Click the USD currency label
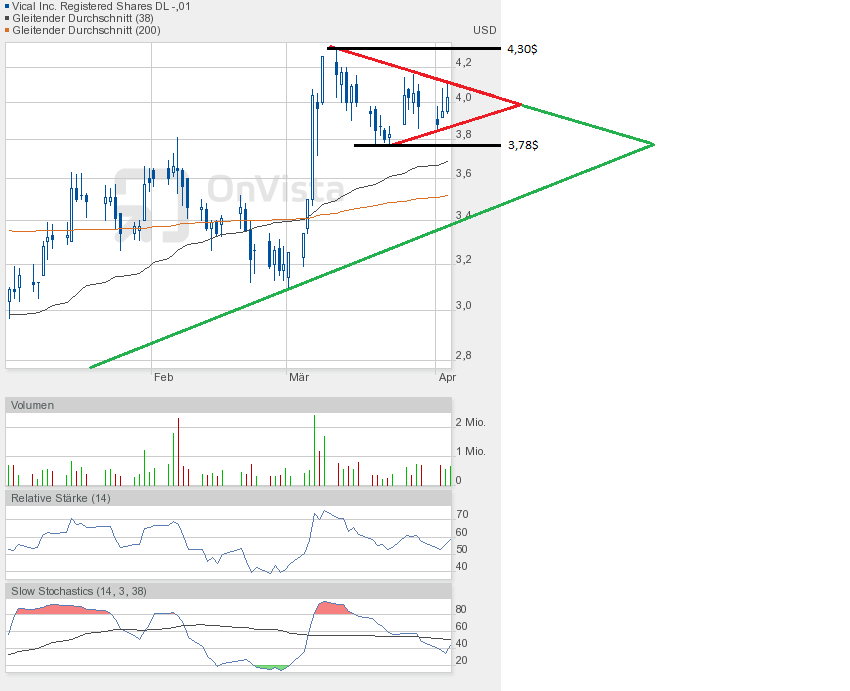This screenshot has width=850, height=691. tap(485, 30)
